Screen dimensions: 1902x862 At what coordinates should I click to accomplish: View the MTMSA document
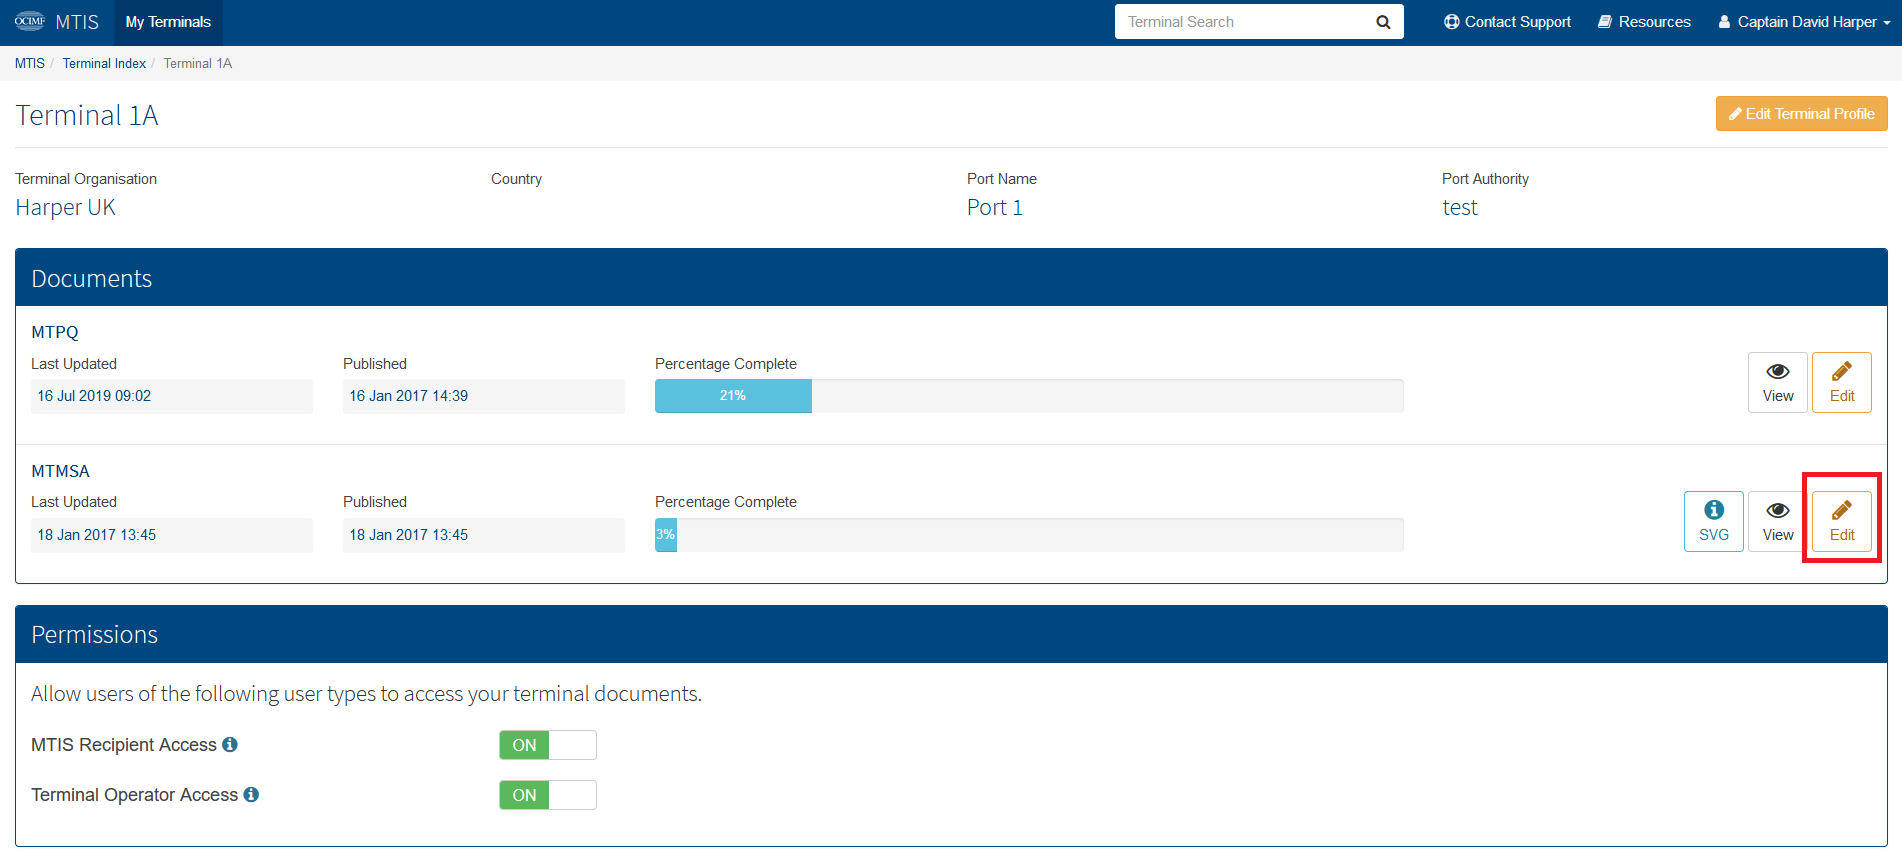(1777, 521)
